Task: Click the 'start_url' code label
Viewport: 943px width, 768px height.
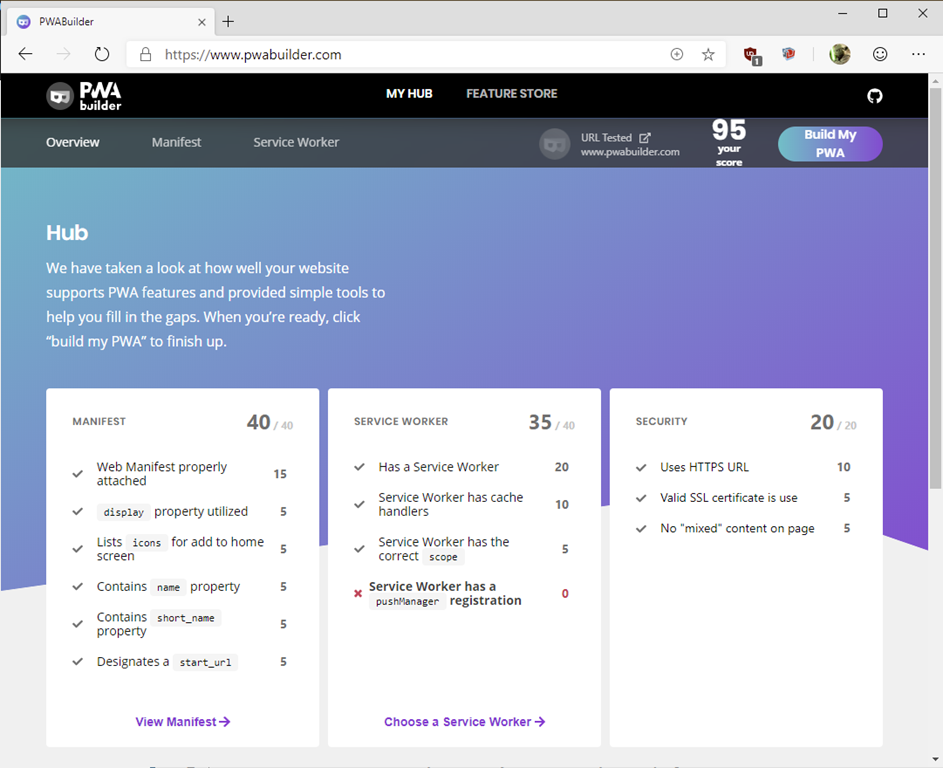Action: (x=205, y=662)
